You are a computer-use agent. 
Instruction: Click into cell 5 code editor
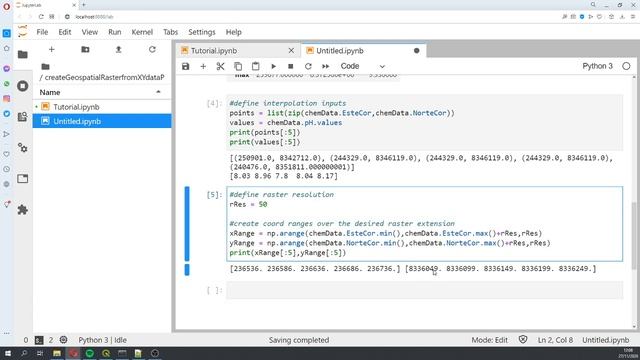(424, 224)
